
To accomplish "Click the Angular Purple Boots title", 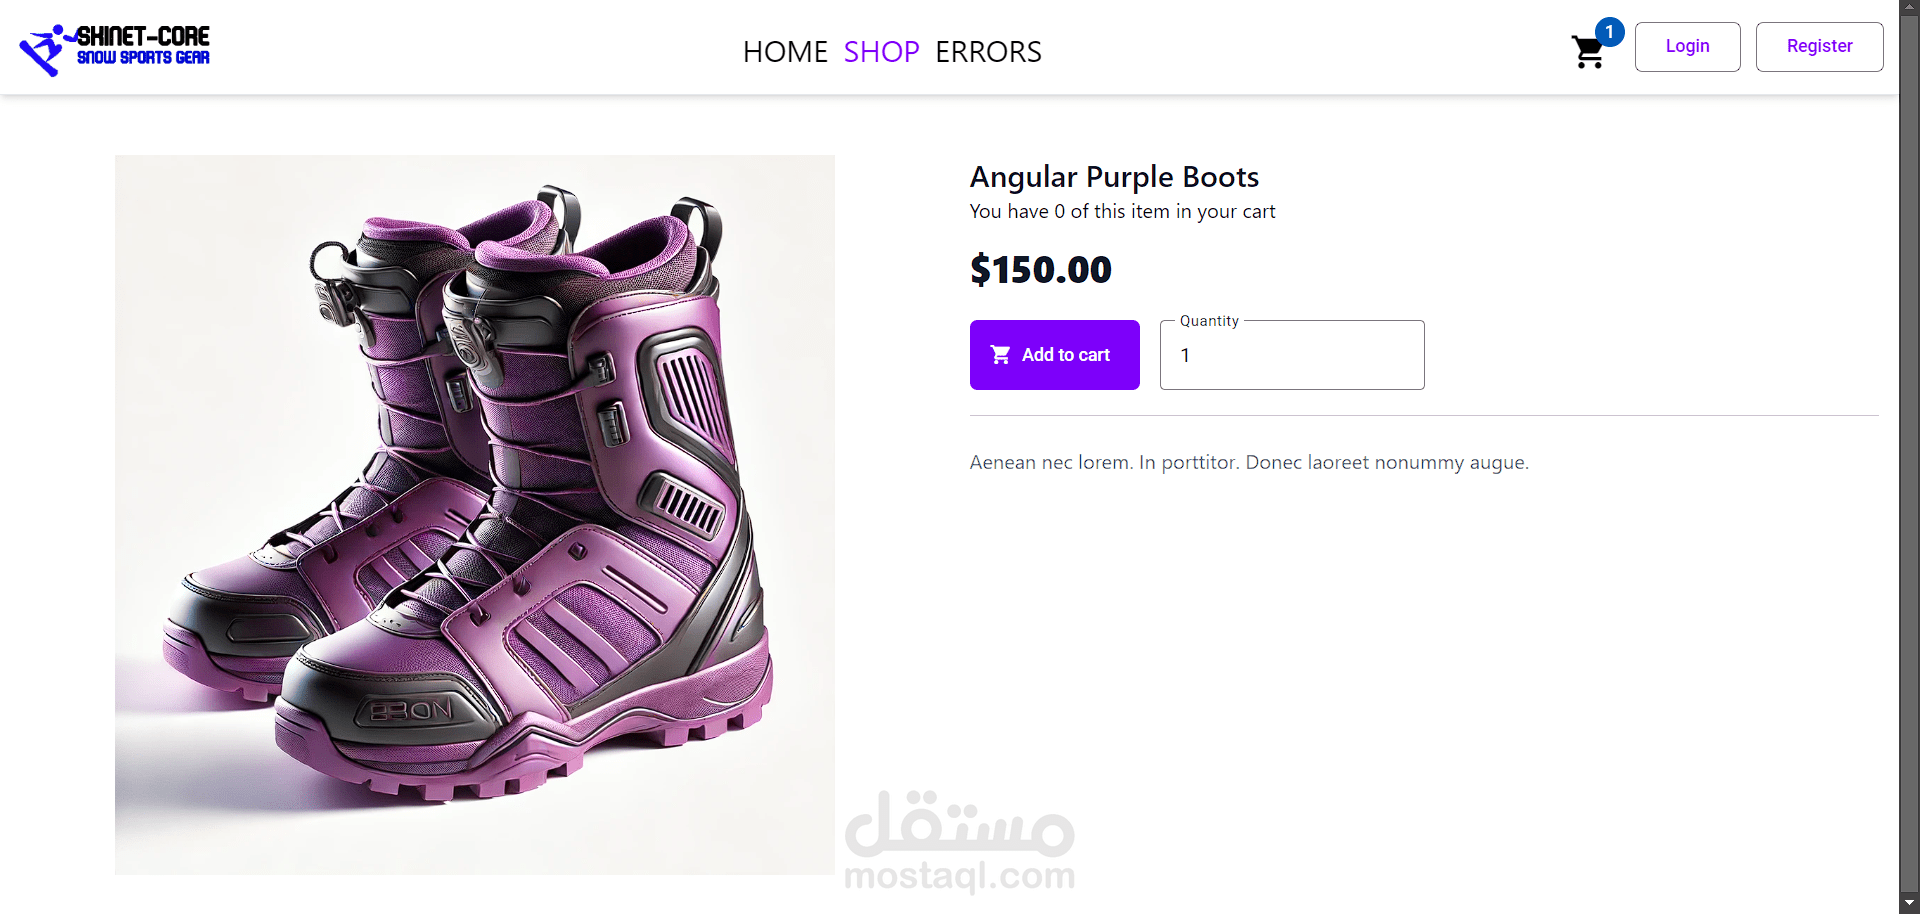I will (1114, 177).
